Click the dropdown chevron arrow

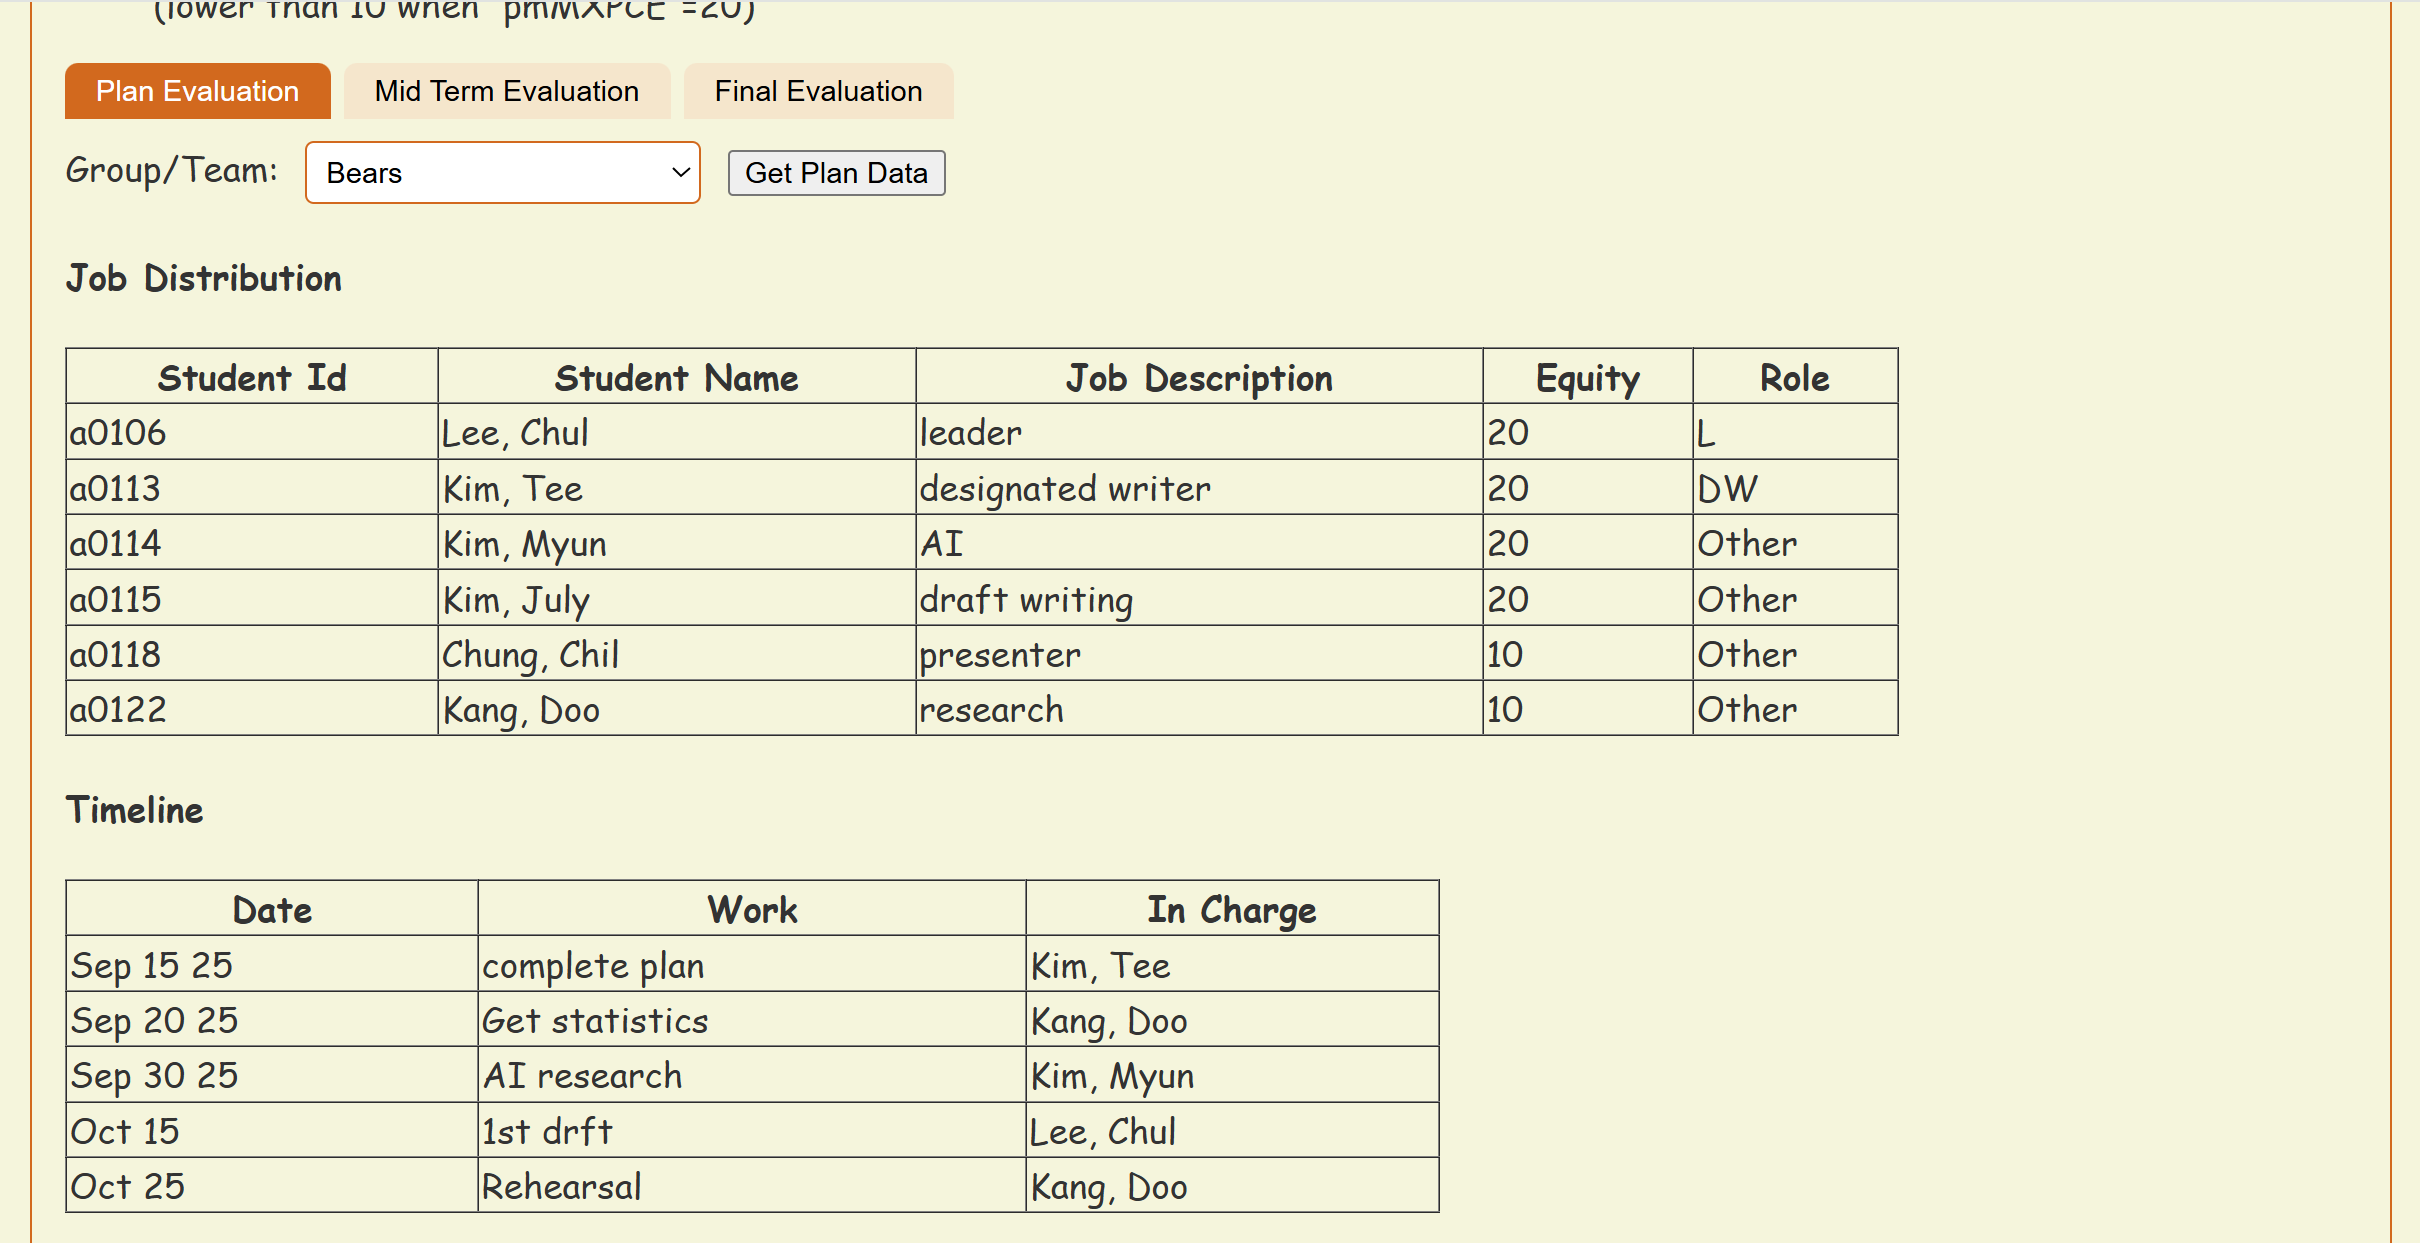coord(681,173)
